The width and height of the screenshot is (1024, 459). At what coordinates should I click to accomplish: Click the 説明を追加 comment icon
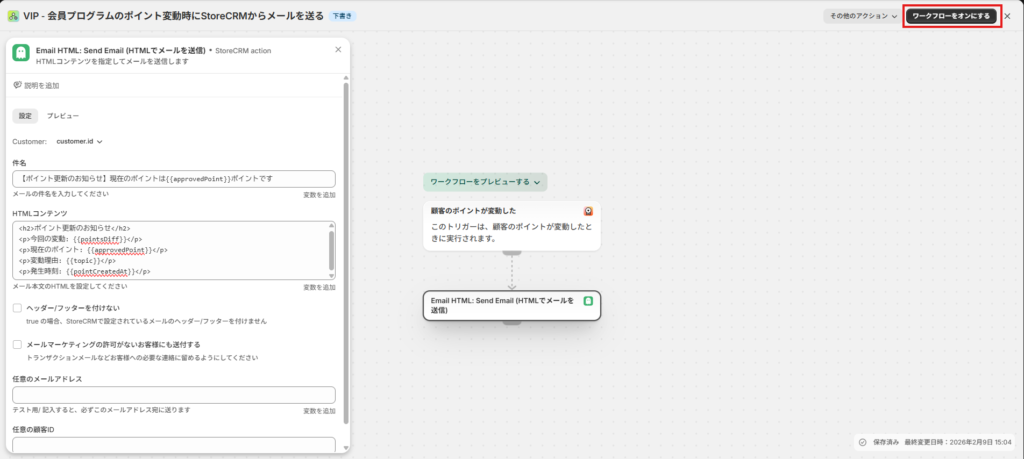tap(17, 86)
